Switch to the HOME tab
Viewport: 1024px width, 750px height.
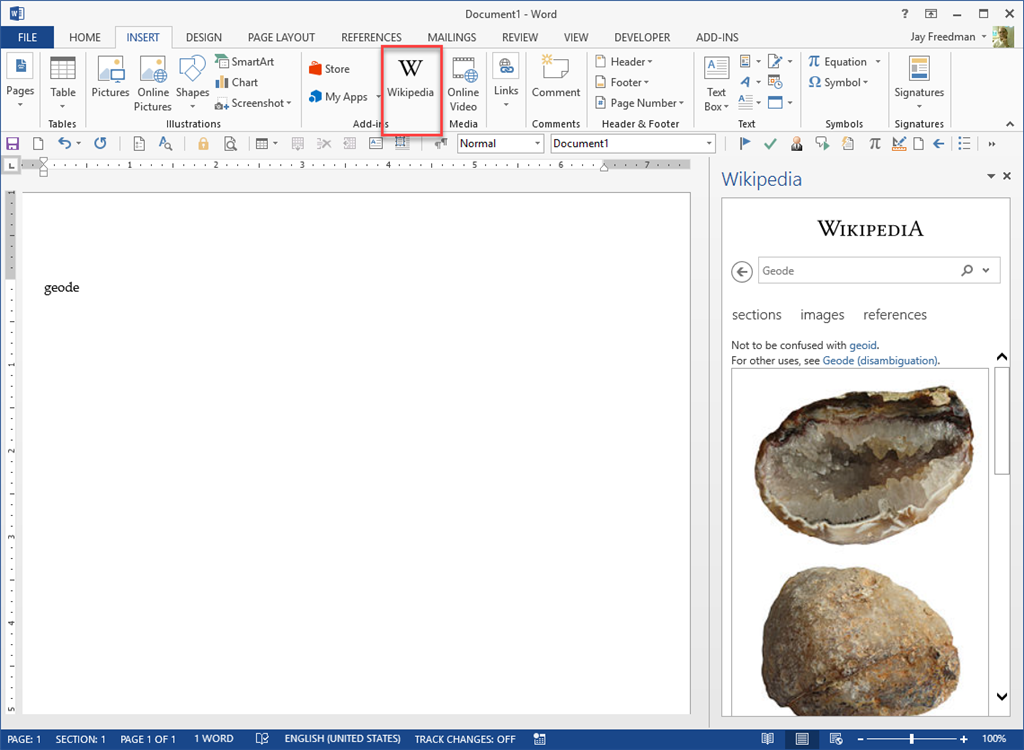coord(85,37)
